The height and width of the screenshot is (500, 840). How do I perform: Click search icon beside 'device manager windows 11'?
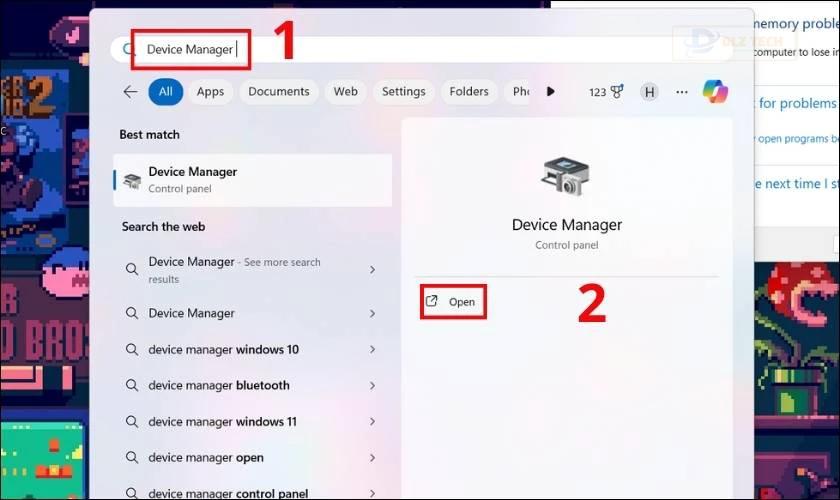[x=132, y=422]
